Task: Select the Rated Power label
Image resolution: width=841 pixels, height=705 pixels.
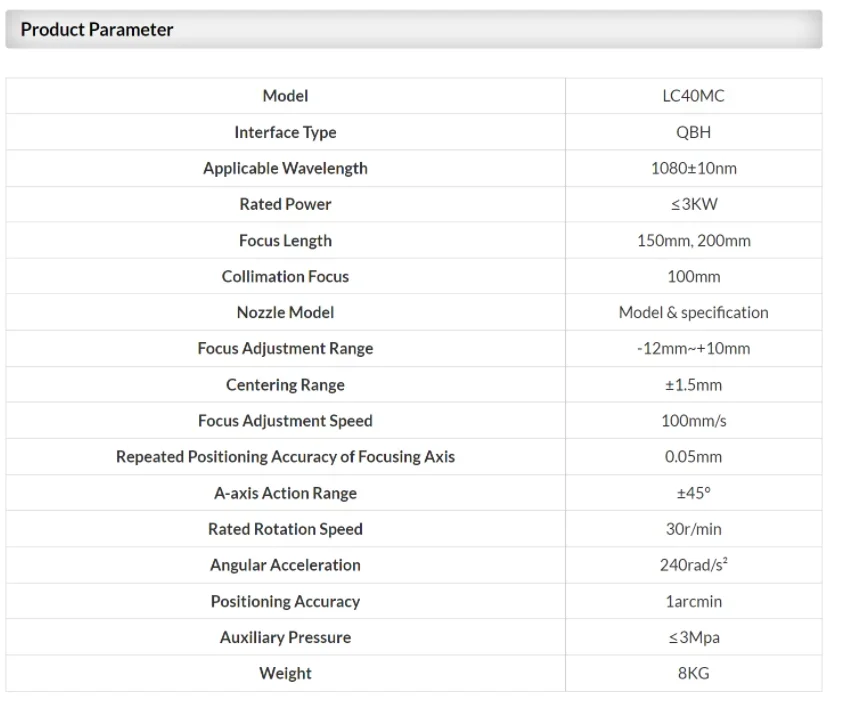Action: (x=285, y=204)
